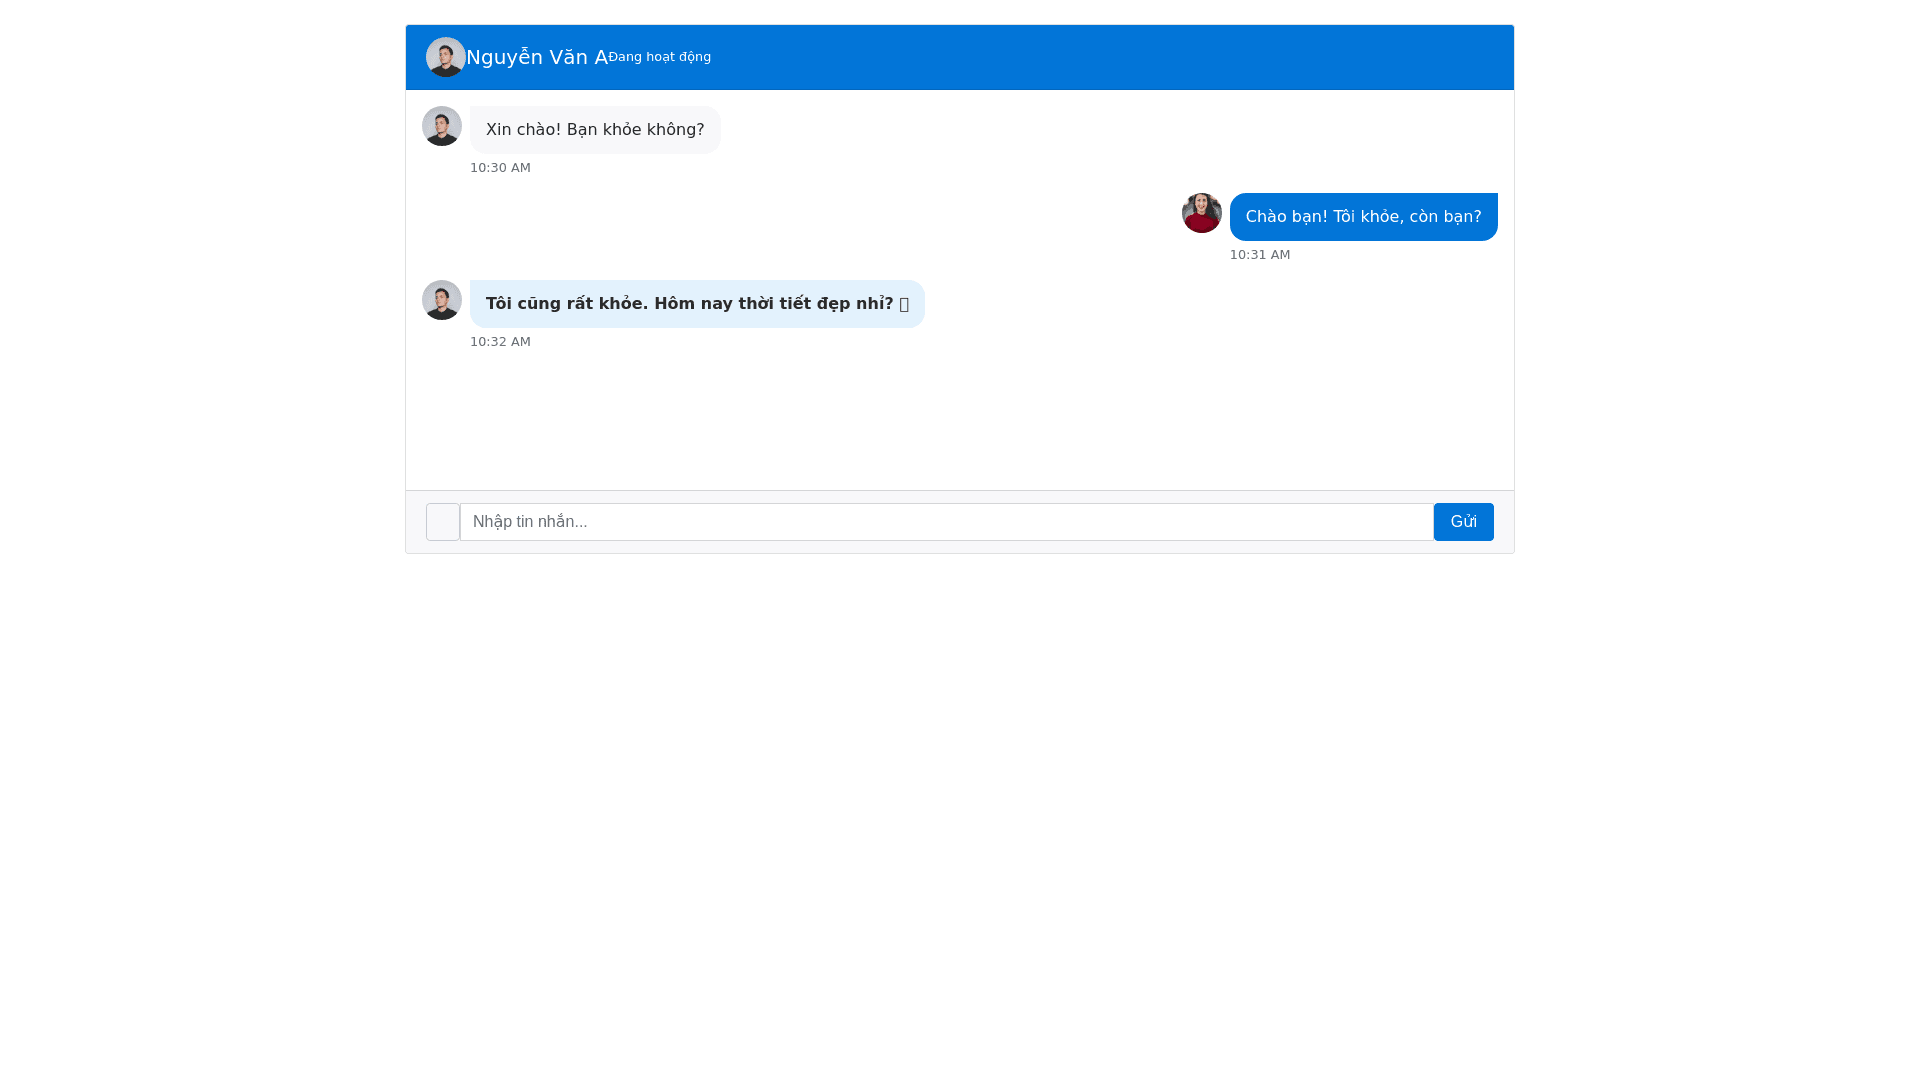This screenshot has width=1920, height=1080.
Task: Click the emoji glyph ending the third message
Action: (904, 304)
